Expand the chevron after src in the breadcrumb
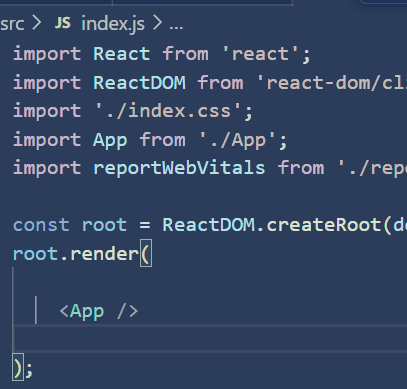The image size is (407, 389). click(x=37, y=24)
